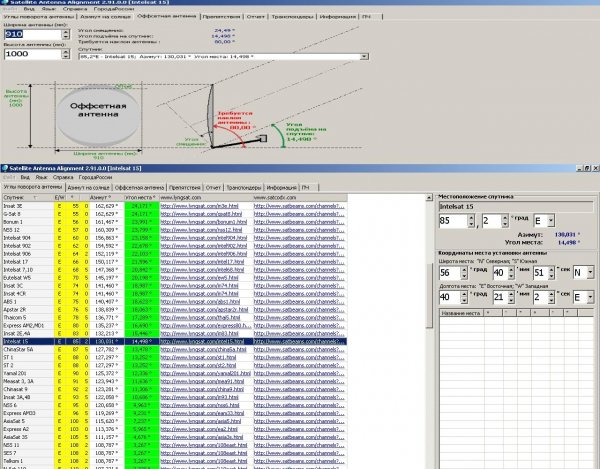This screenshot has height=469, width=600.
Task: Restore the lower Satellite Antenna Alignment window
Action: tap(587, 168)
